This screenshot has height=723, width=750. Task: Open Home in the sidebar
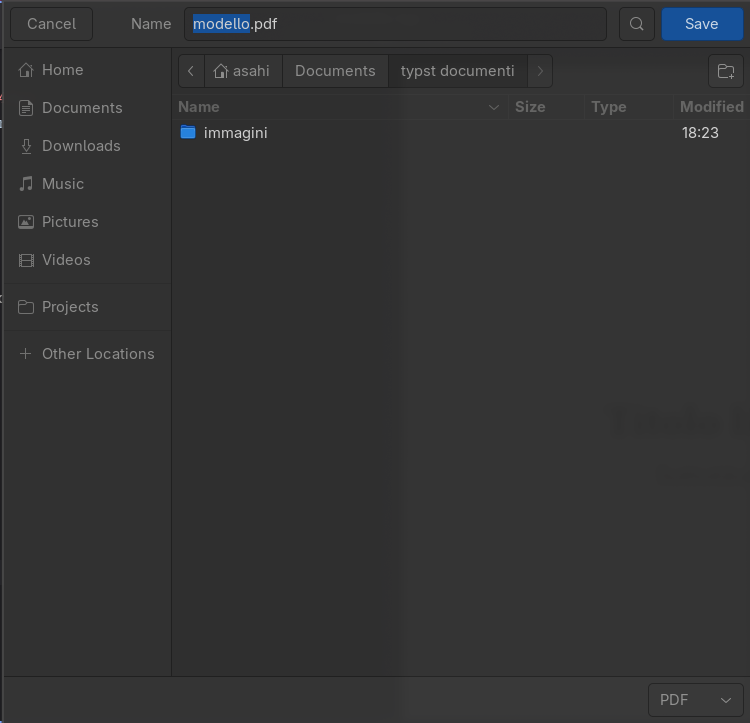pyautogui.click(x=88, y=70)
